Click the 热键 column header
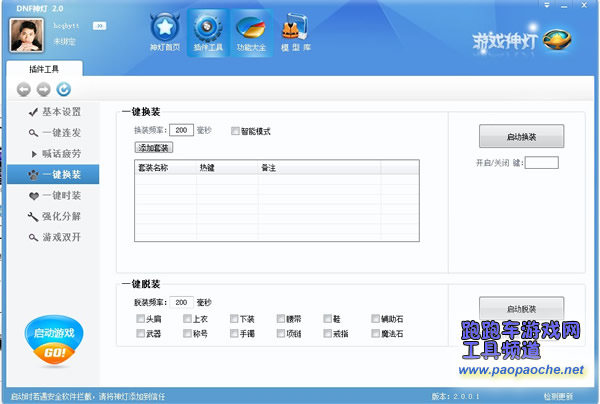Image resolution: width=600 pixels, height=404 pixels. [x=227, y=168]
